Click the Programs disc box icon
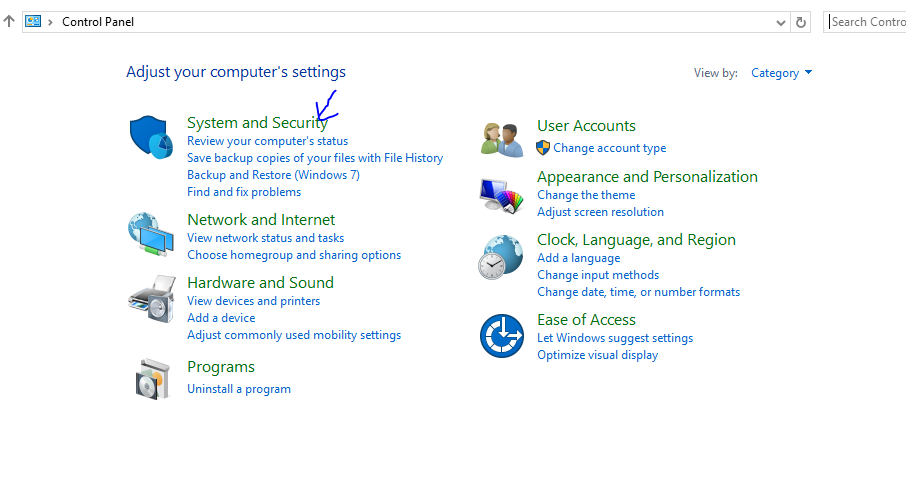 click(153, 379)
